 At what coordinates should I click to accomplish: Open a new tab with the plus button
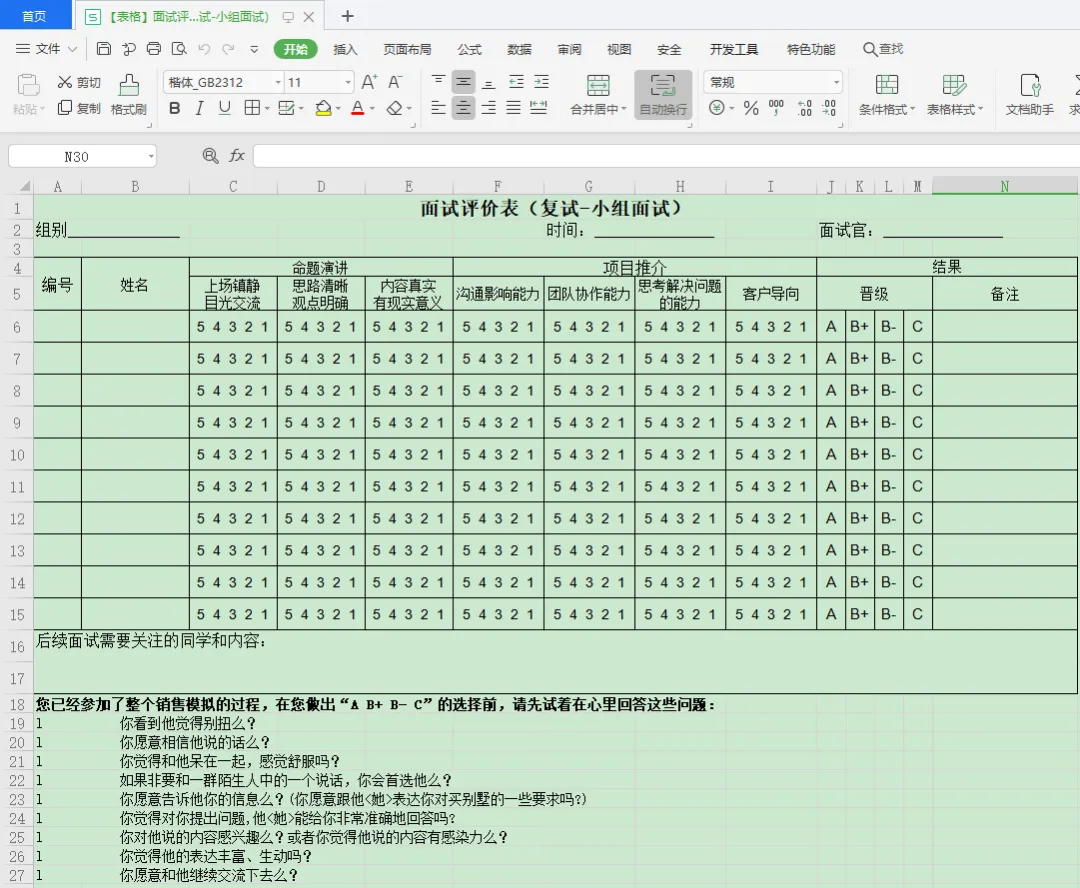pyautogui.click(x=348, y=16)
